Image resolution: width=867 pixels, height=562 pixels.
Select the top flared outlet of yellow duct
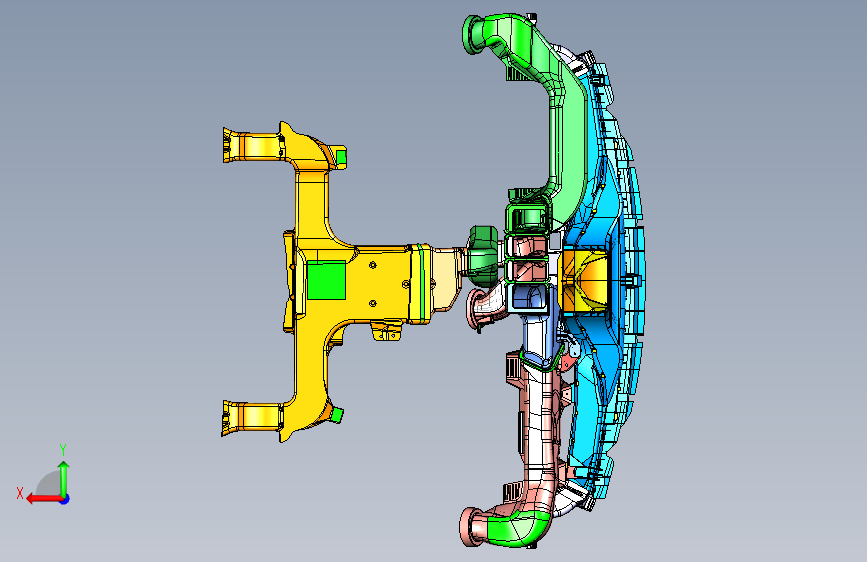click(x=253, y=146)
